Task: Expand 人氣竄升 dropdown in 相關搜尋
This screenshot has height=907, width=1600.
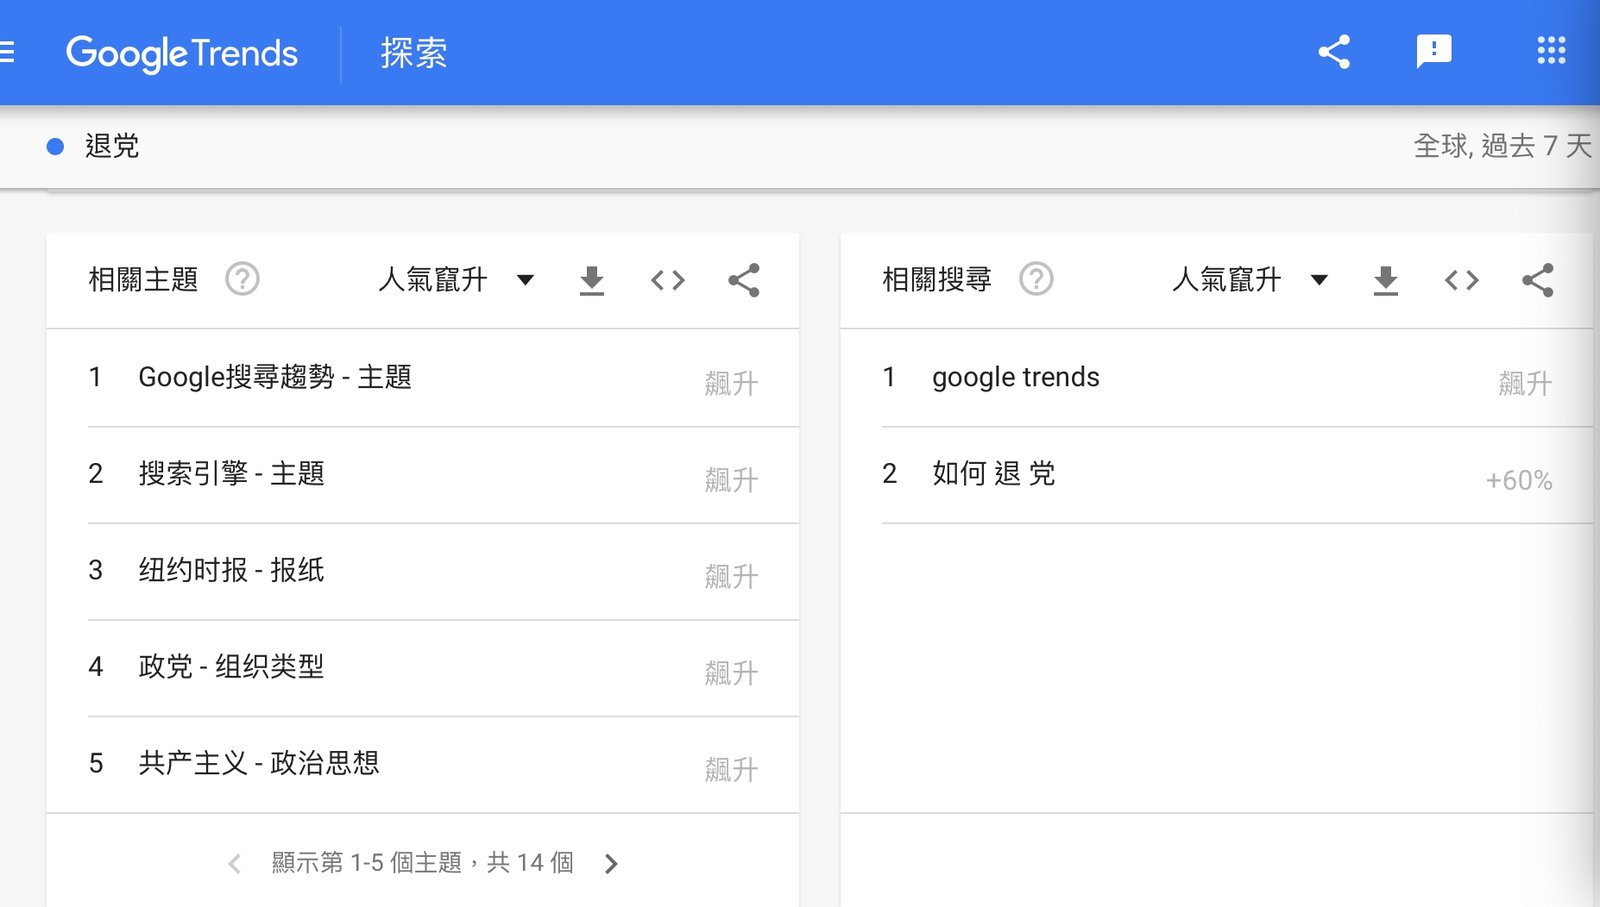Action: [1249, 280]
